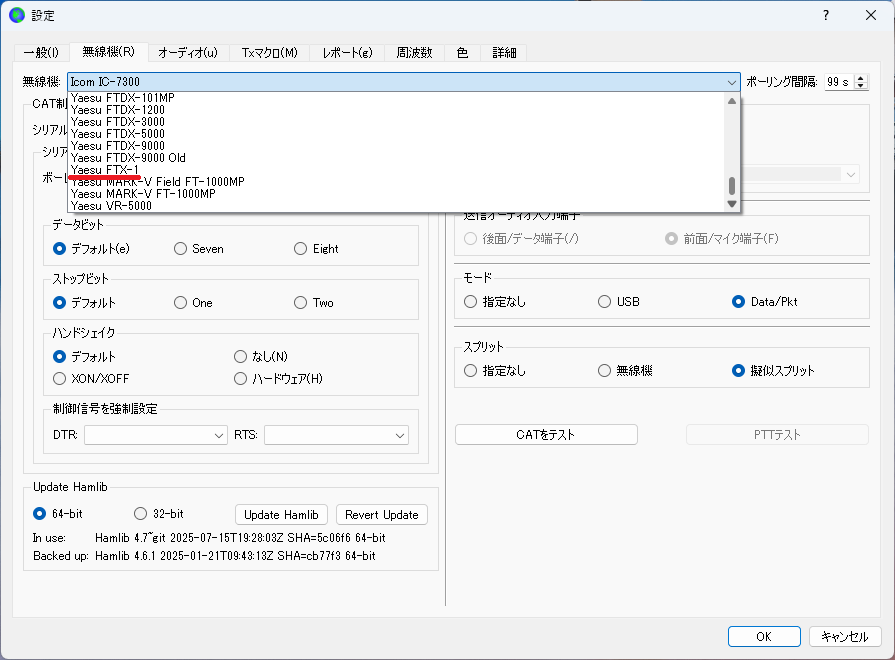
Task: Open the 詳細 tab
Action: 504,53
